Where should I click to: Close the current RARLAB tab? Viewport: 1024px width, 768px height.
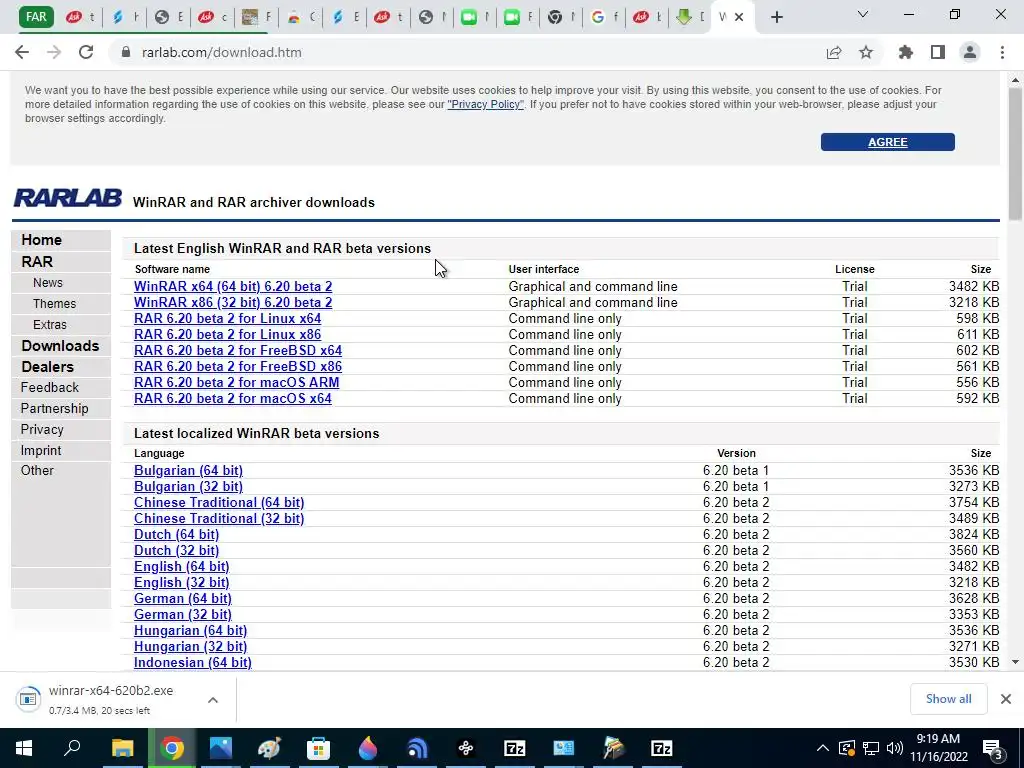[739, 18]
